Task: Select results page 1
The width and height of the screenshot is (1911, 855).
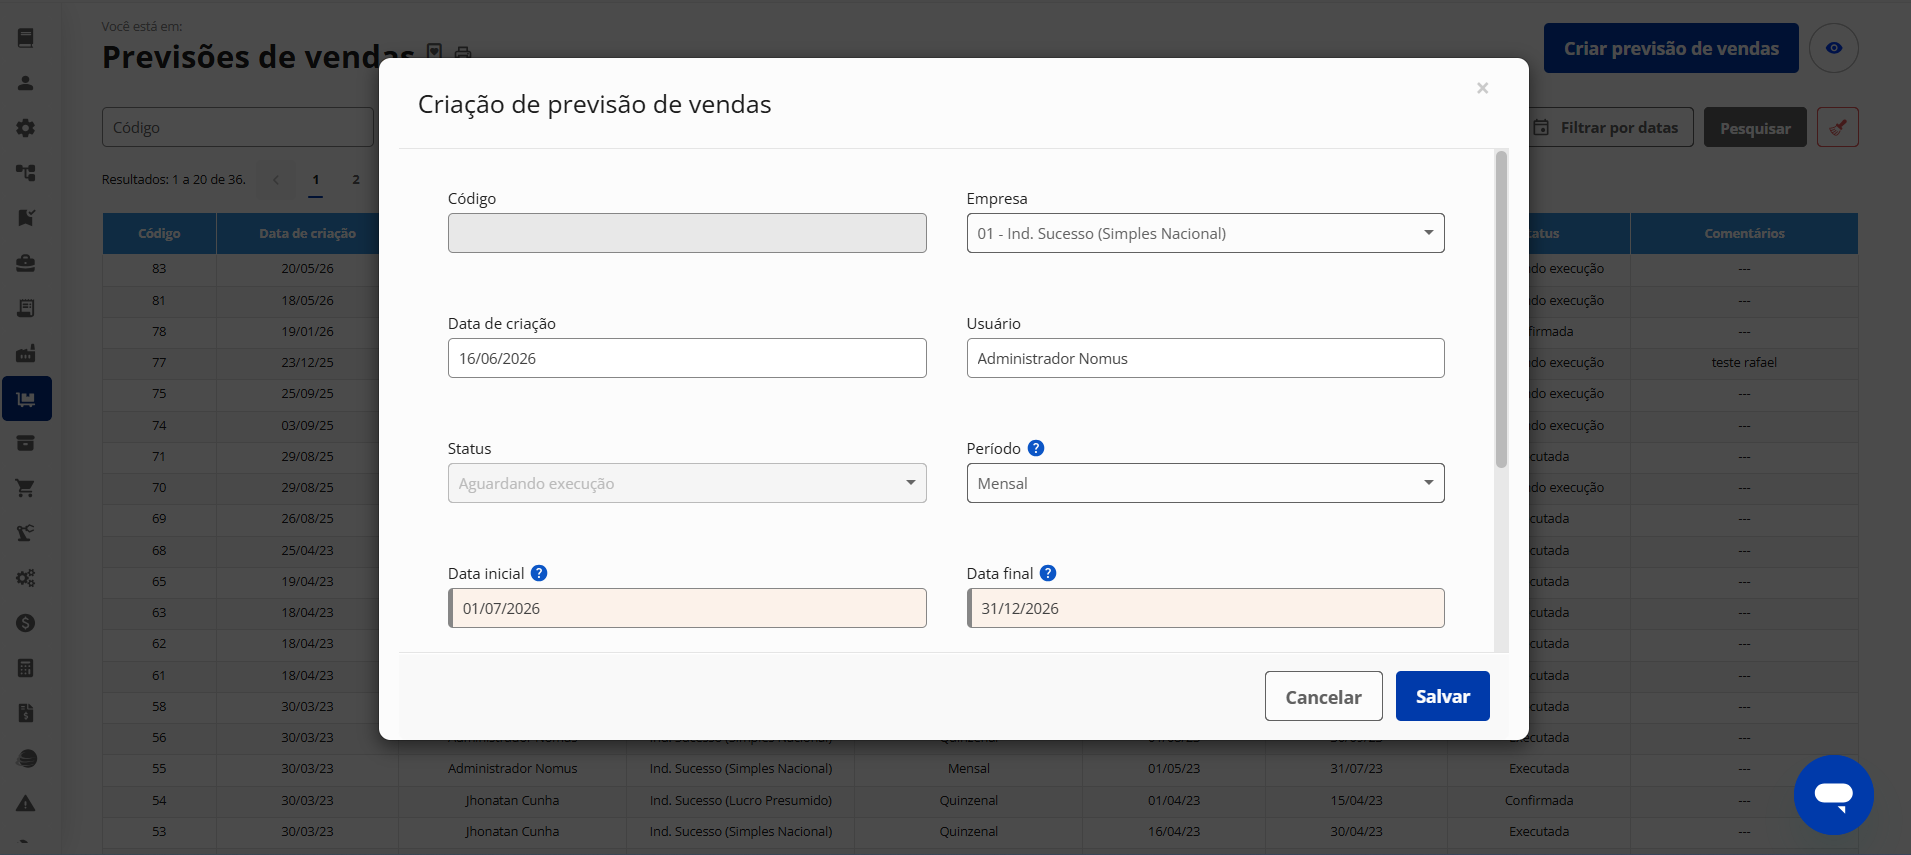Action: (x=316, y=180)
